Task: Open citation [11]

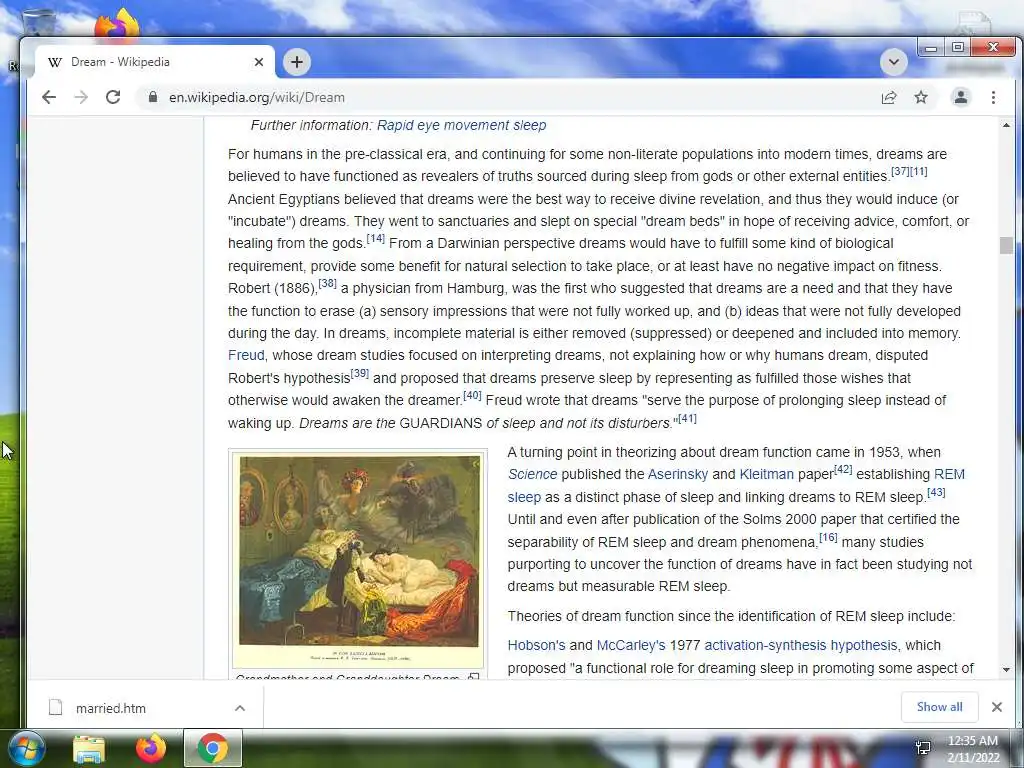Action: (918, 171)
